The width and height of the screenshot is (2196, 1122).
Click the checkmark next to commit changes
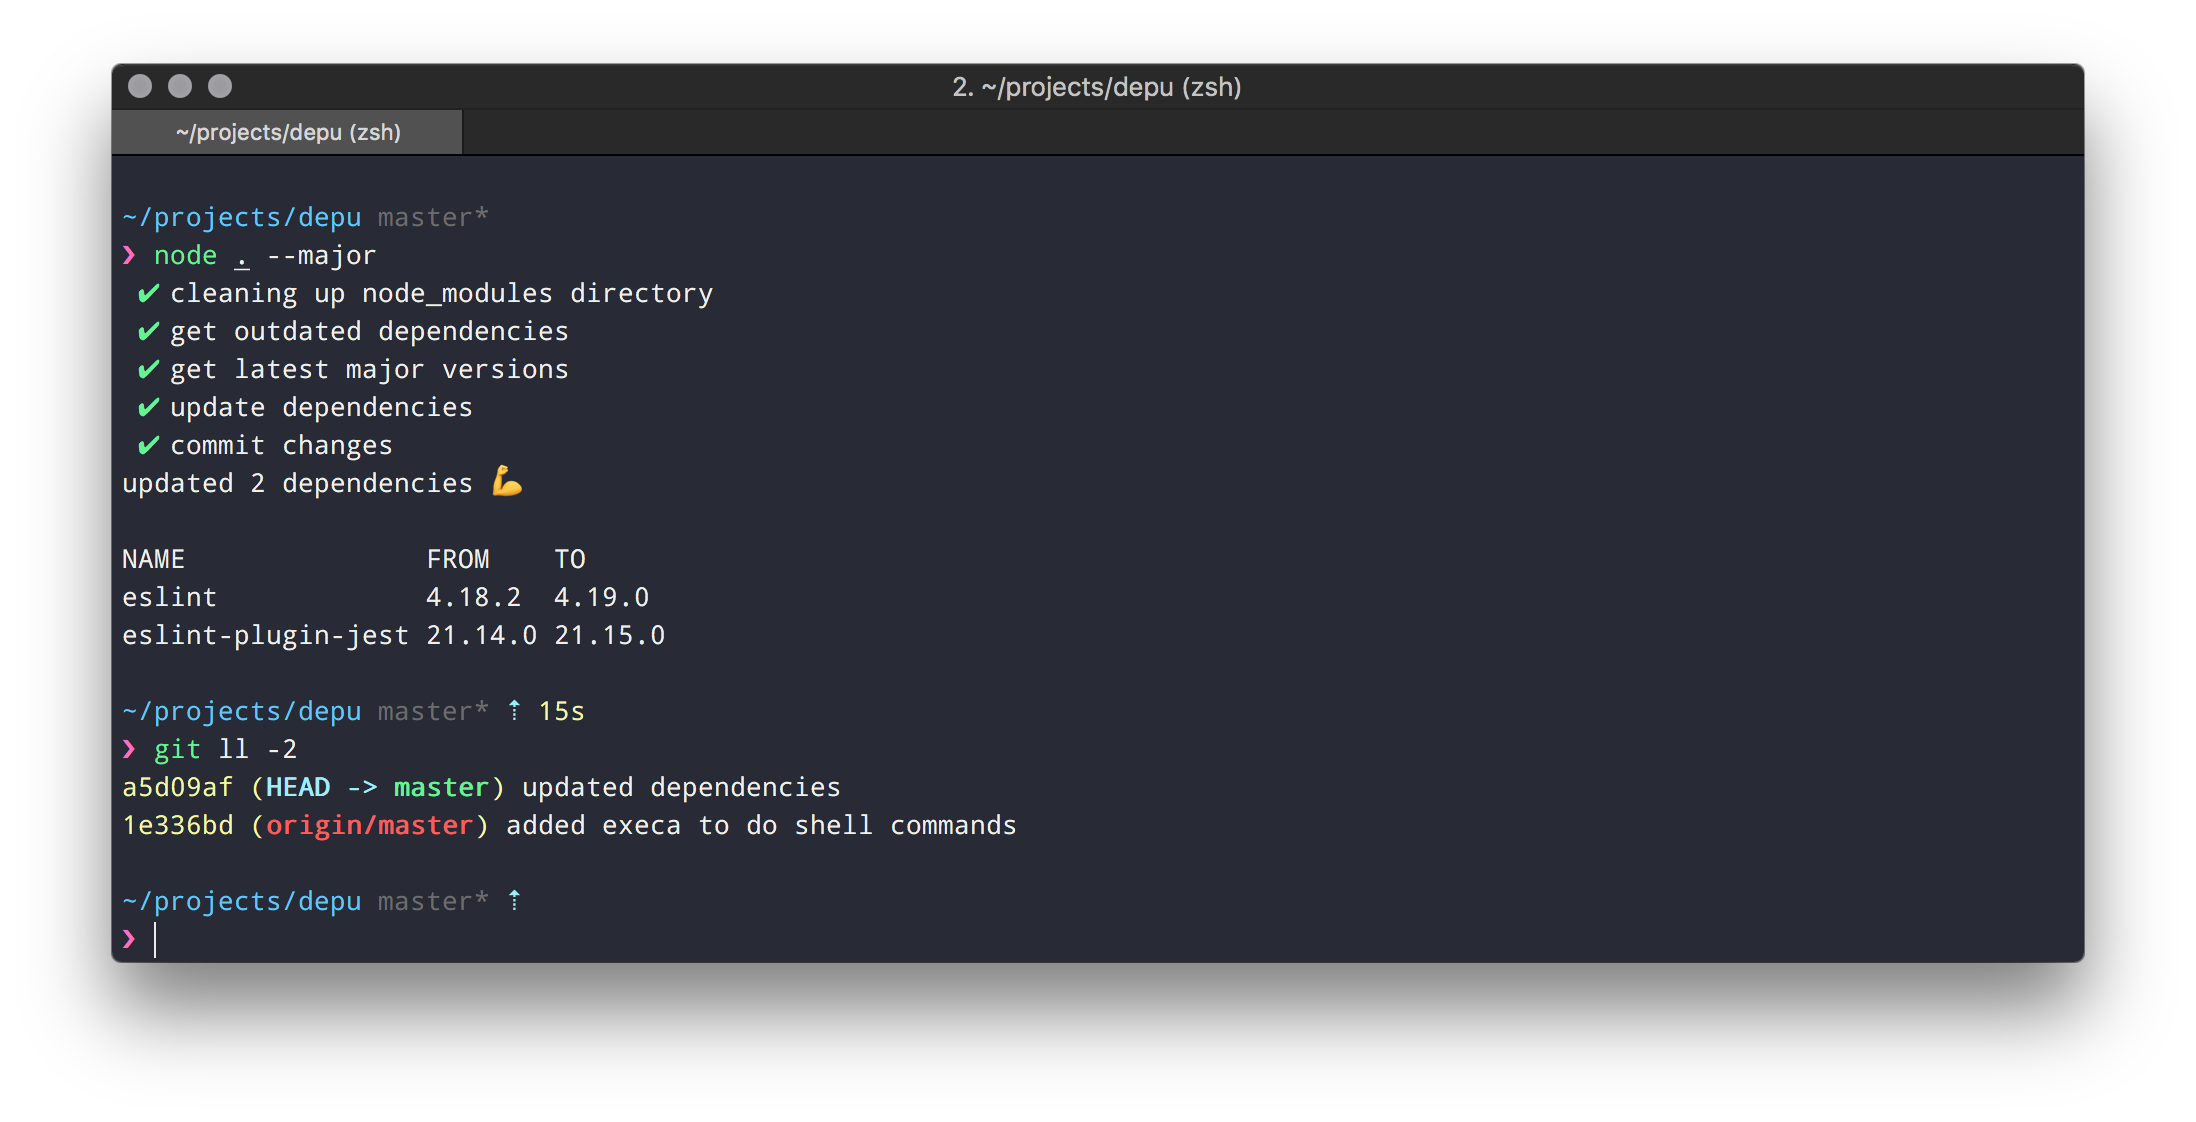[148, 446]
